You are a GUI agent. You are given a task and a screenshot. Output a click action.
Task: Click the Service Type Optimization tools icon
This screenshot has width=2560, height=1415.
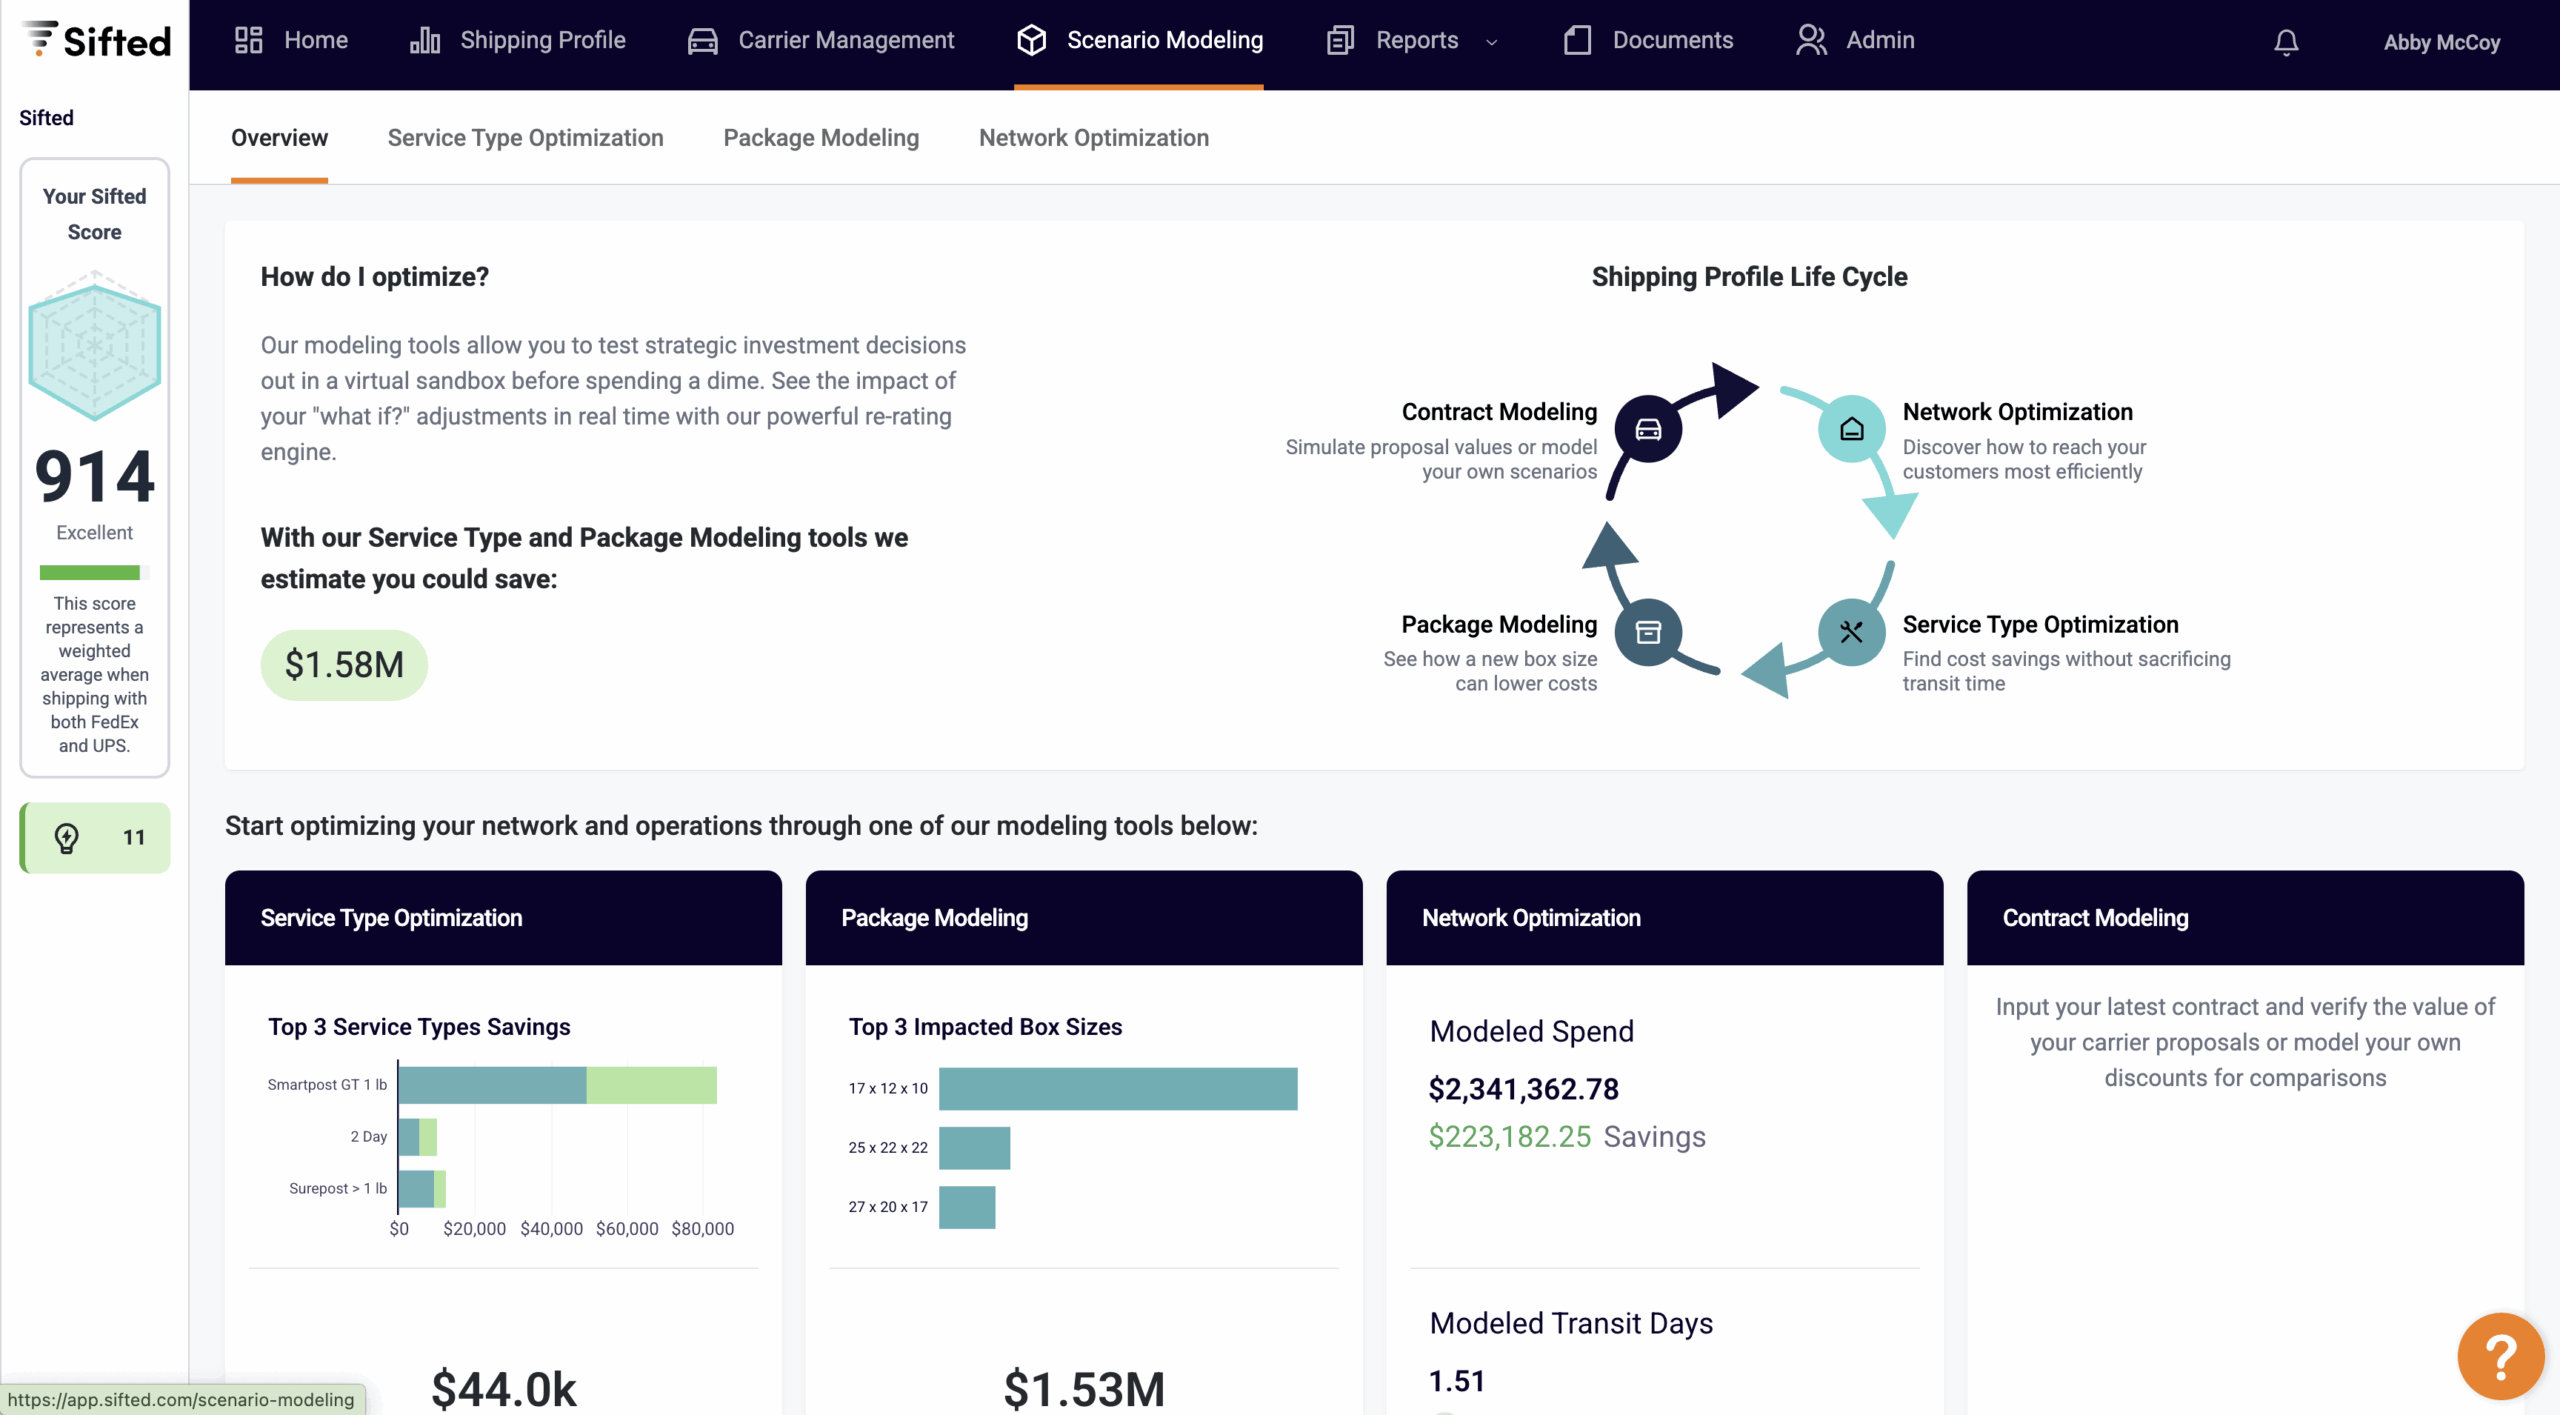click(x=1851, y=632)
